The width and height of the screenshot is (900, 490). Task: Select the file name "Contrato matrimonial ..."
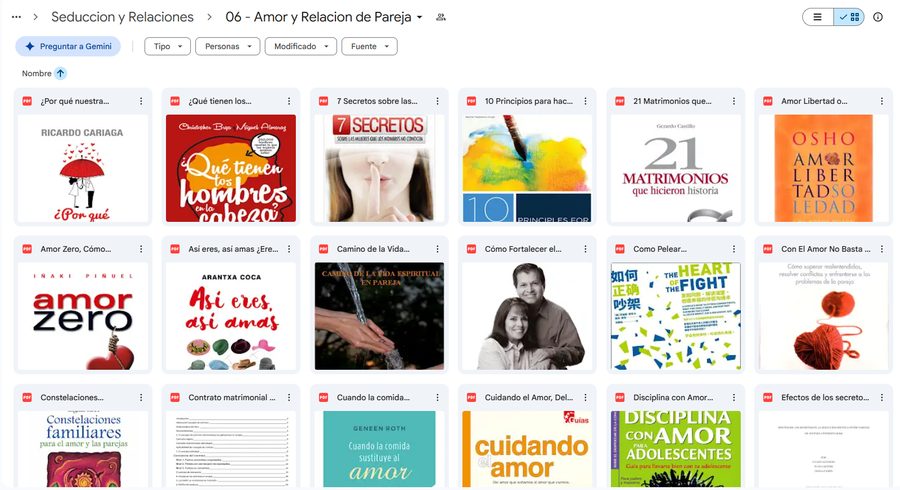(x=232, y=397)
